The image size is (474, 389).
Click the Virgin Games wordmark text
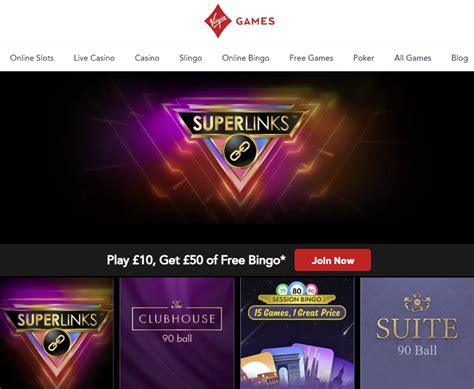click(x=255, y=21)
